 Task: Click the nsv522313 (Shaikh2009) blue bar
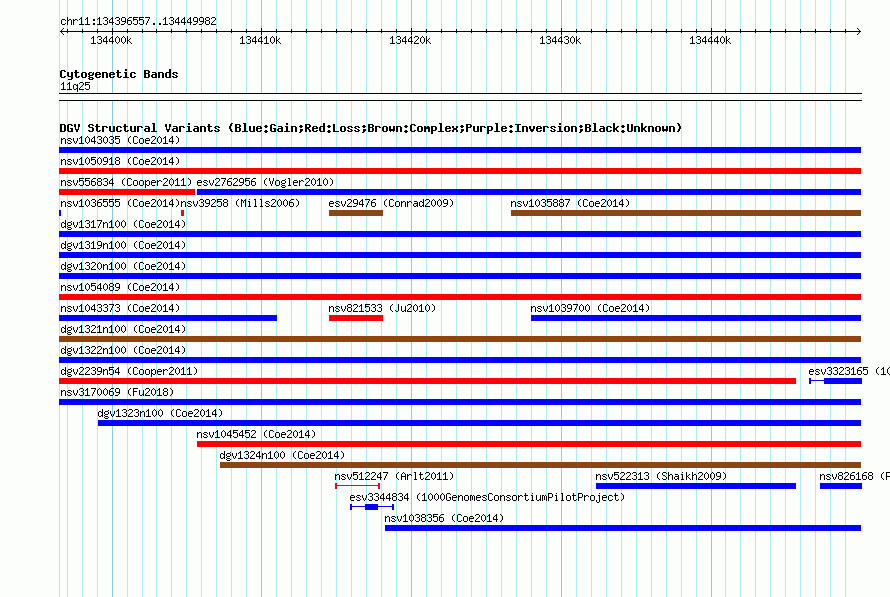click(696, 486)
